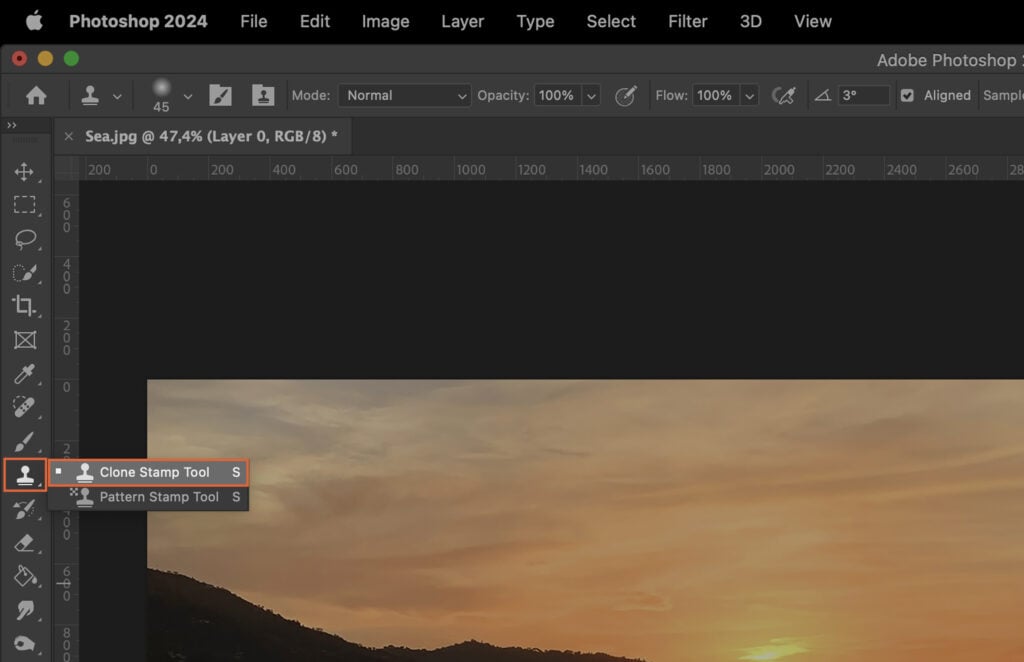The image size is (1024, 662).
Task: Open the blending Mode dropdown
Action: [404, 95]
